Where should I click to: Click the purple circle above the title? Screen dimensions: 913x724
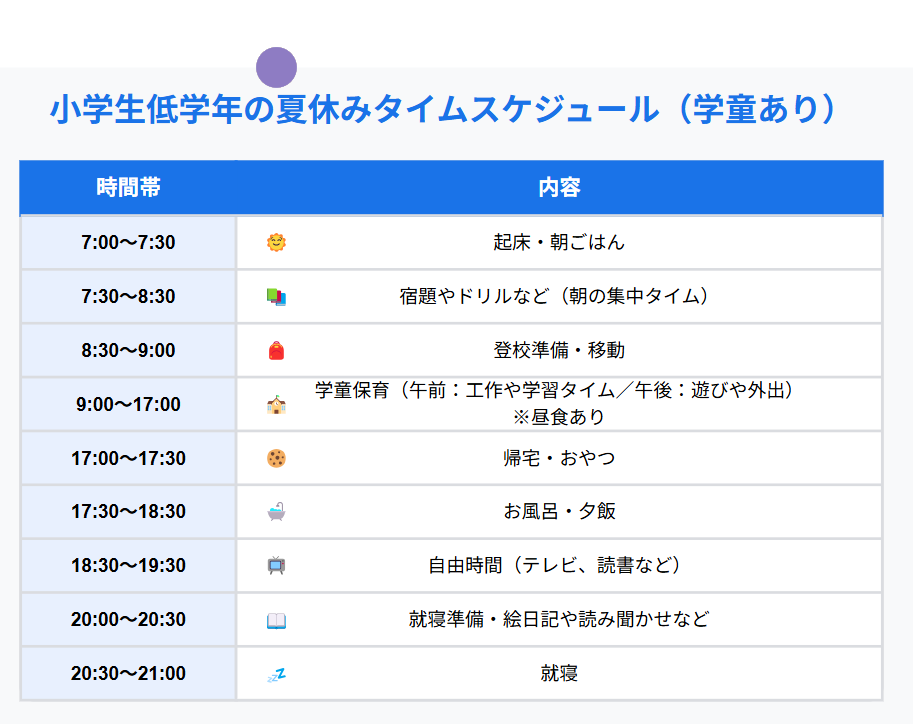coord(276,68)
